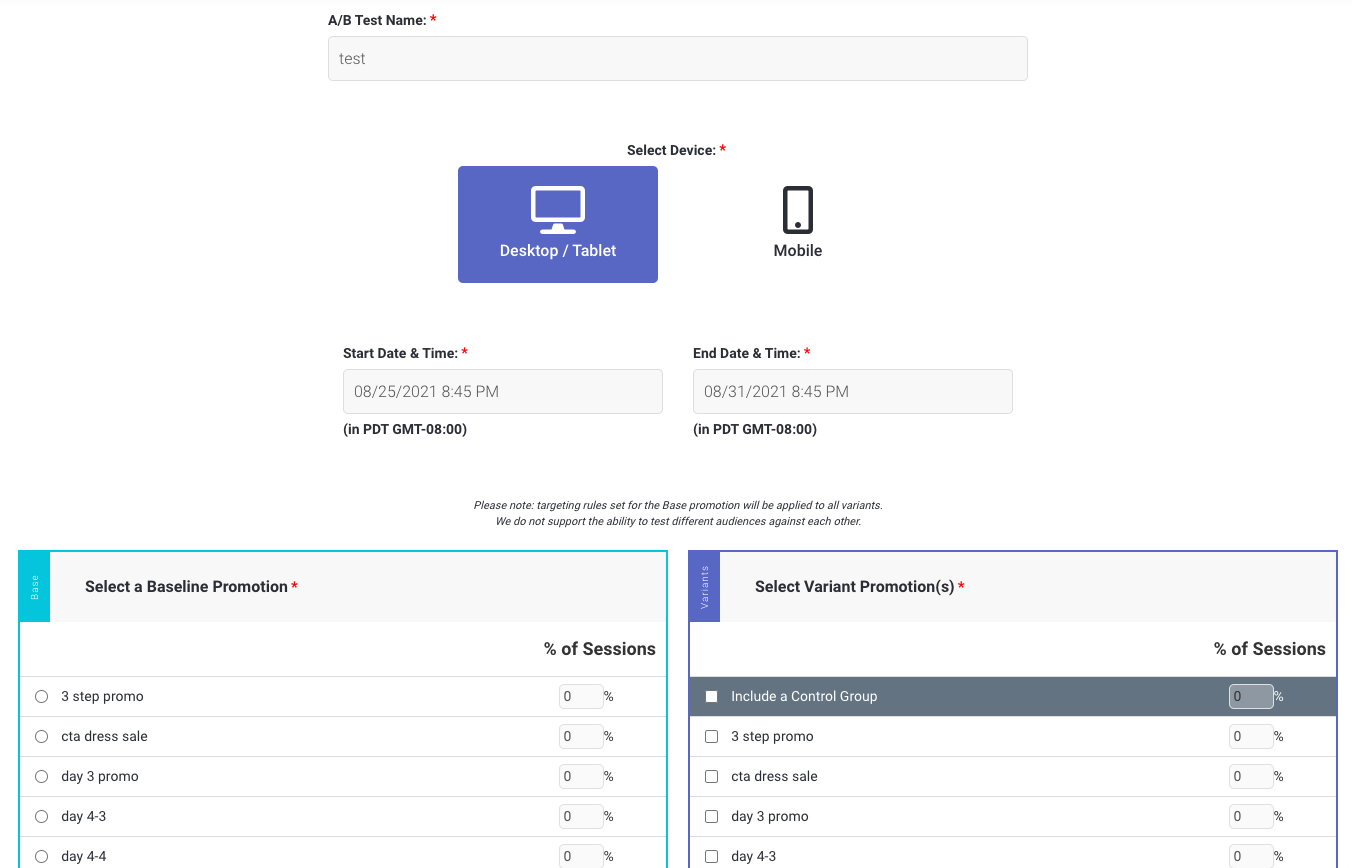The height and width of the screenshot is (868, 1352).
Task: Click the A/B Test Name input field
Action: (x=677, y=58)
